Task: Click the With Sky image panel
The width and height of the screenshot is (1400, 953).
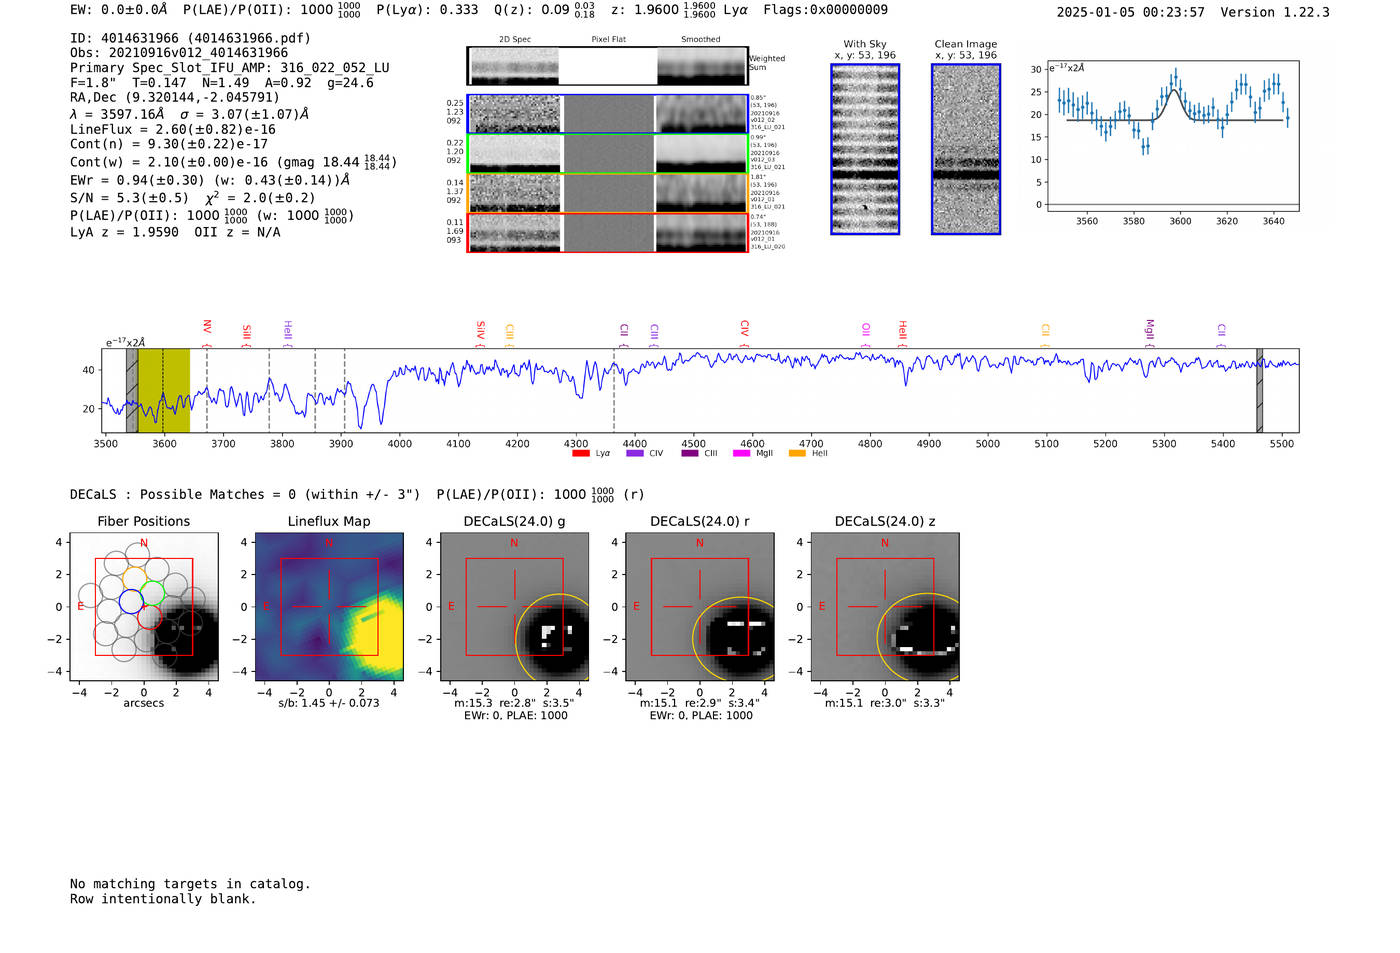Action: 865,149
